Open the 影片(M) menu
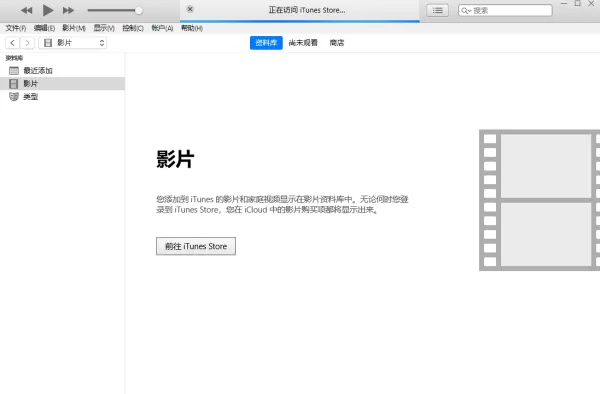 click(74, 28)
